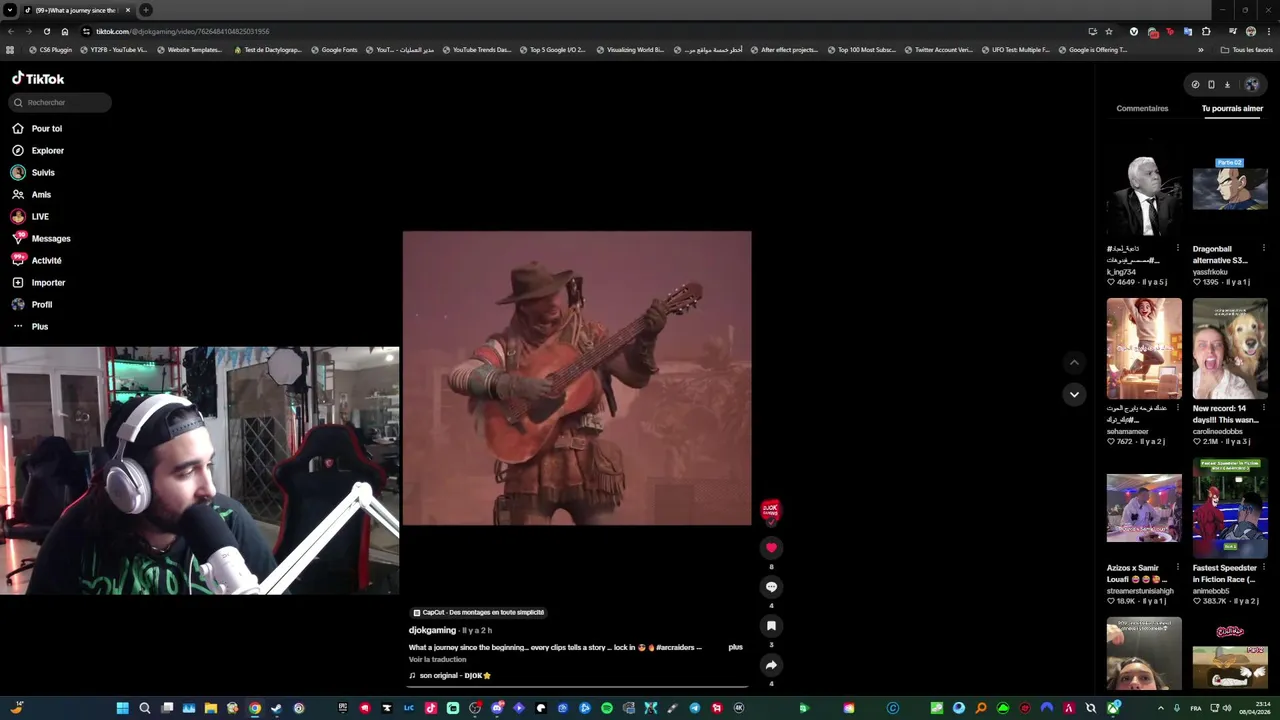This screenshot has height=720, width=1280.
Task: Click the guitar player video to pause
Action: (577, 378)
